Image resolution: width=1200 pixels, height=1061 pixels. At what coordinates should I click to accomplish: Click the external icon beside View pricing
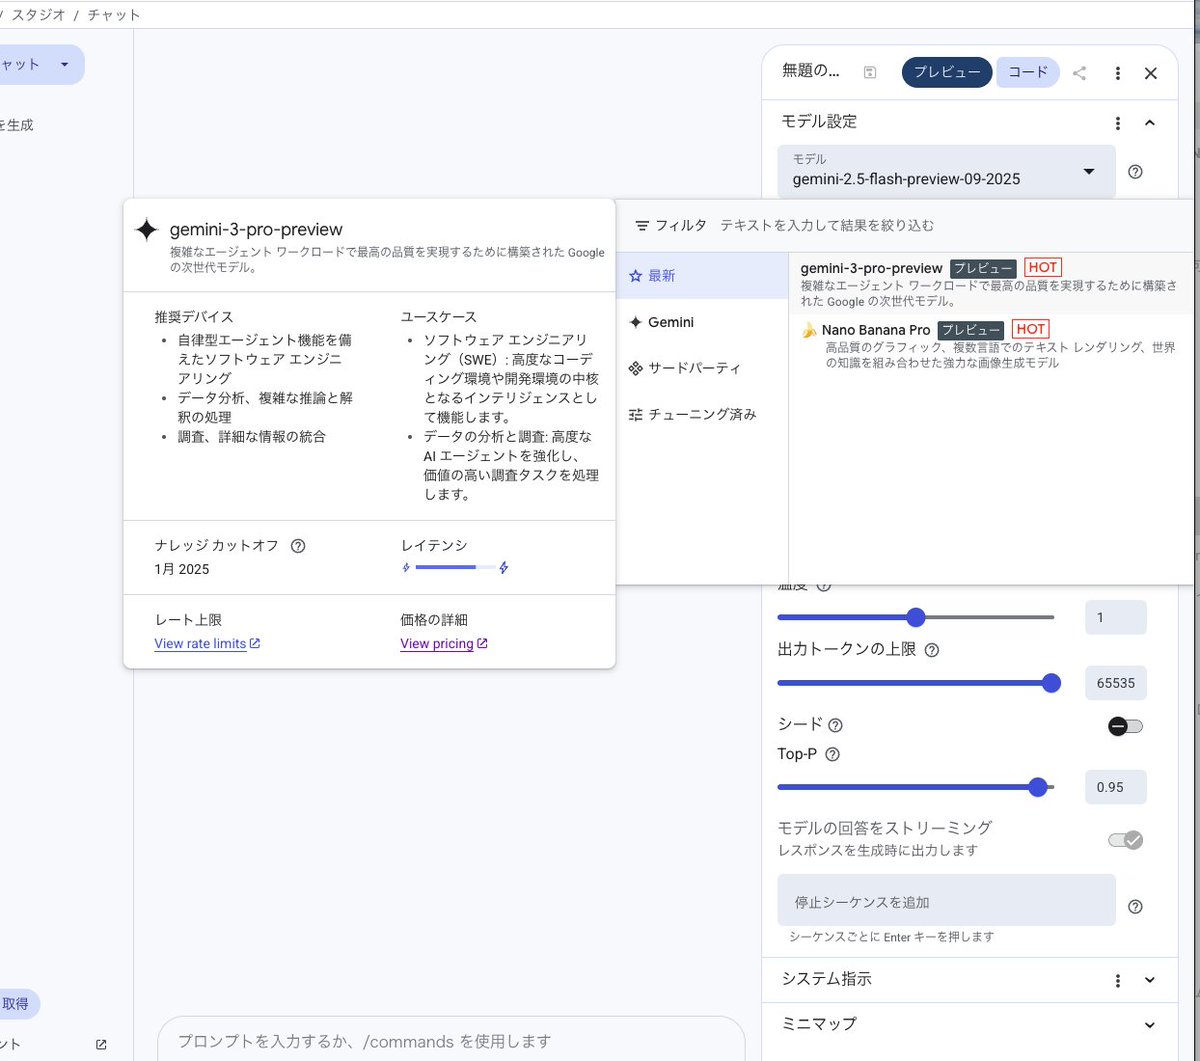coord(483,643)
